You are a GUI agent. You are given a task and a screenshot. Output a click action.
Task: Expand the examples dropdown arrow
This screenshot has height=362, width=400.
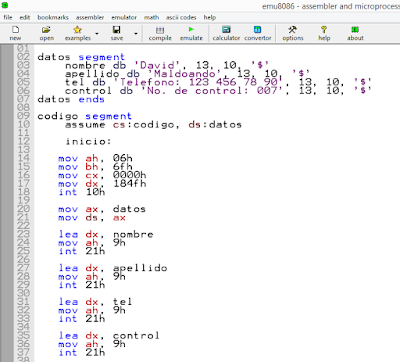click(x=97, y=34)
